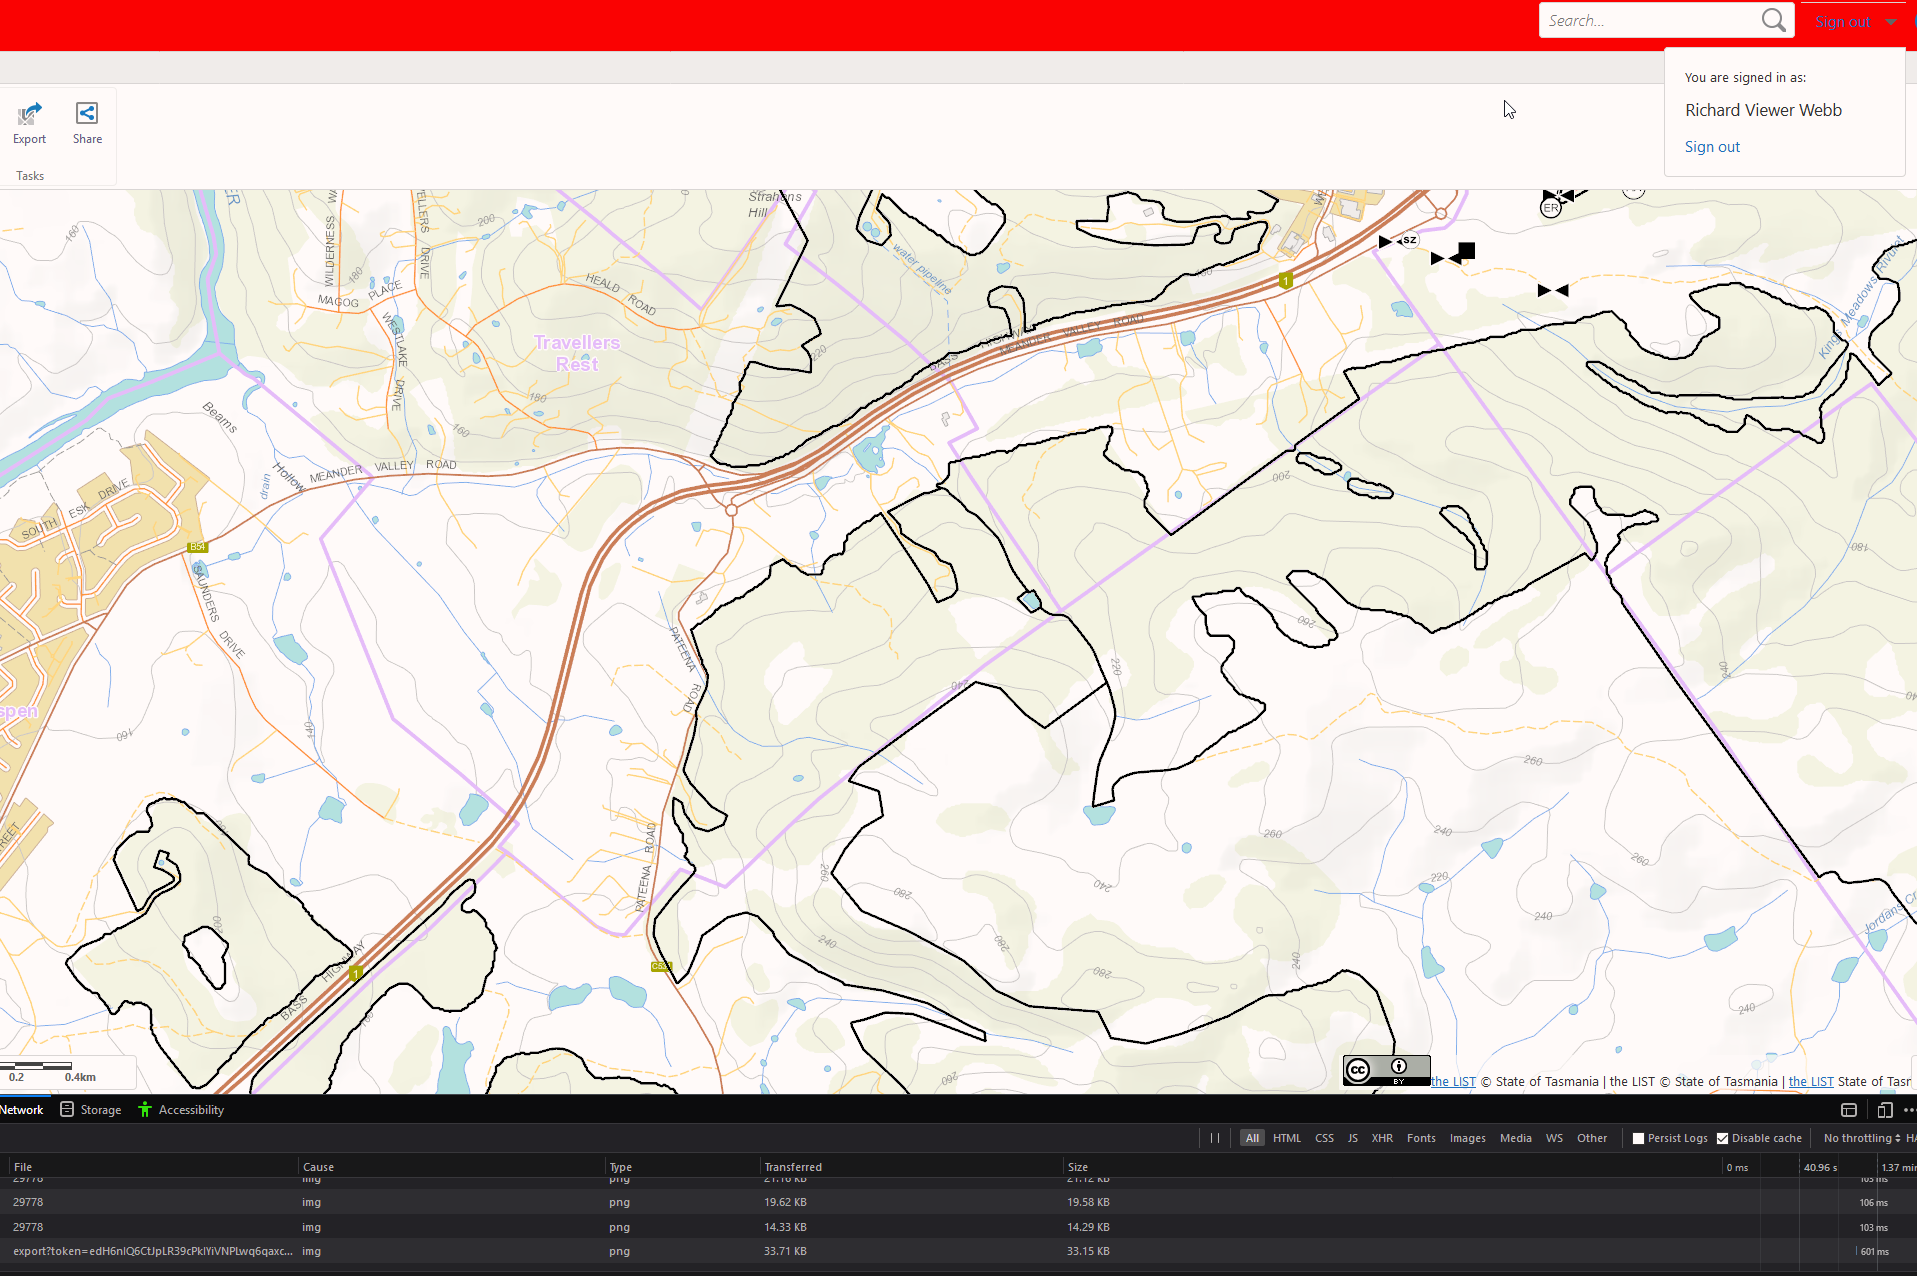Filter network requests by HTML

click(x=1287, y=1138)
